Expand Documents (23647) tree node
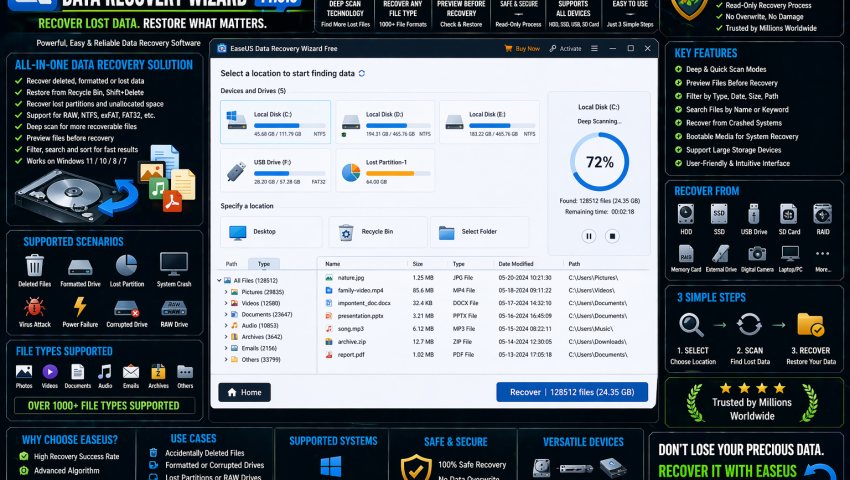The width and height of the screenshot is (850, 480). point(226,315)
